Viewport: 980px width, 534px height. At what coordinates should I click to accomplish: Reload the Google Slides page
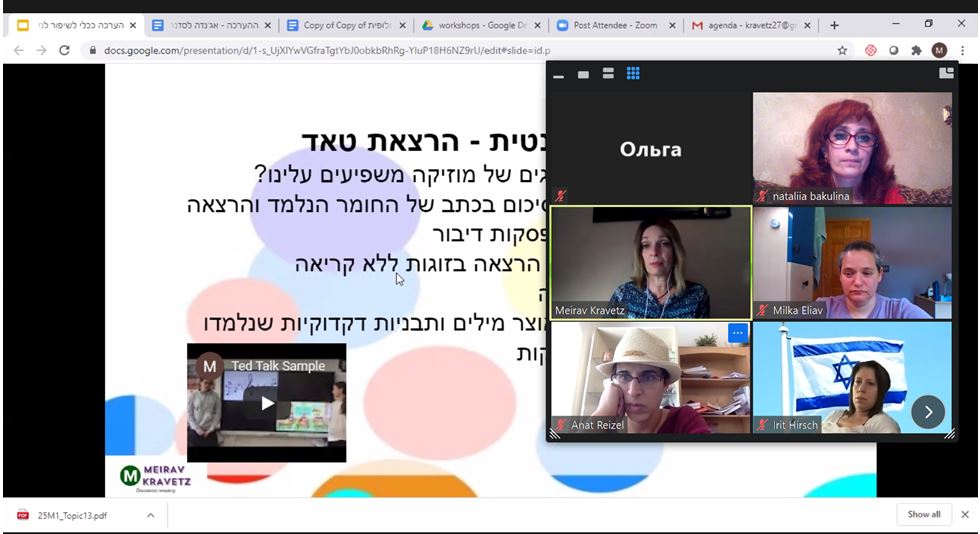tap(64, 51)
